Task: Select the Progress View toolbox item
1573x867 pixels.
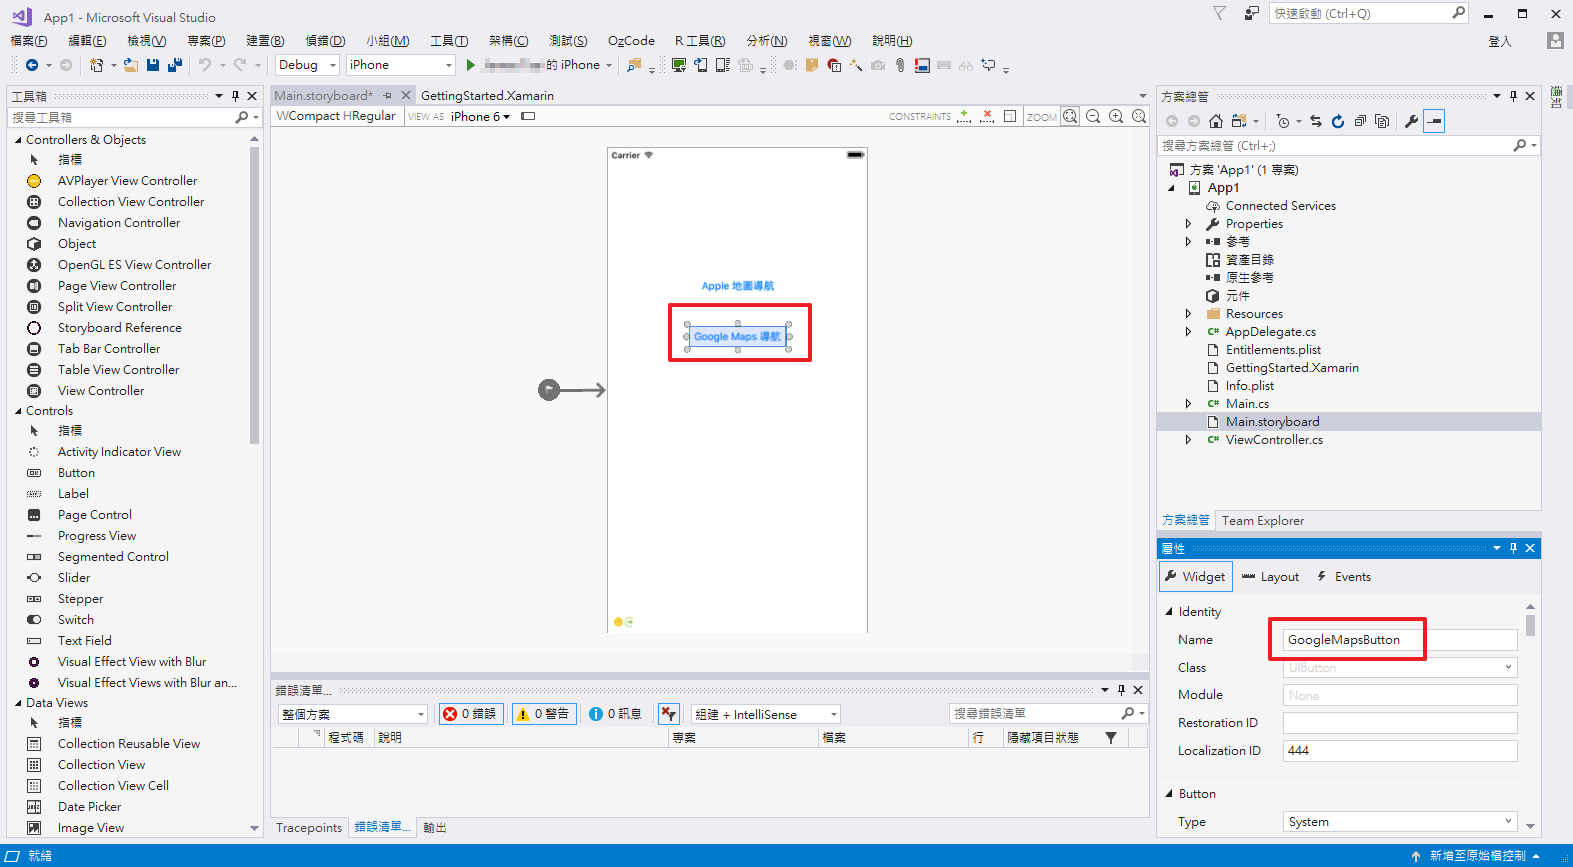Action: point(97,536)
